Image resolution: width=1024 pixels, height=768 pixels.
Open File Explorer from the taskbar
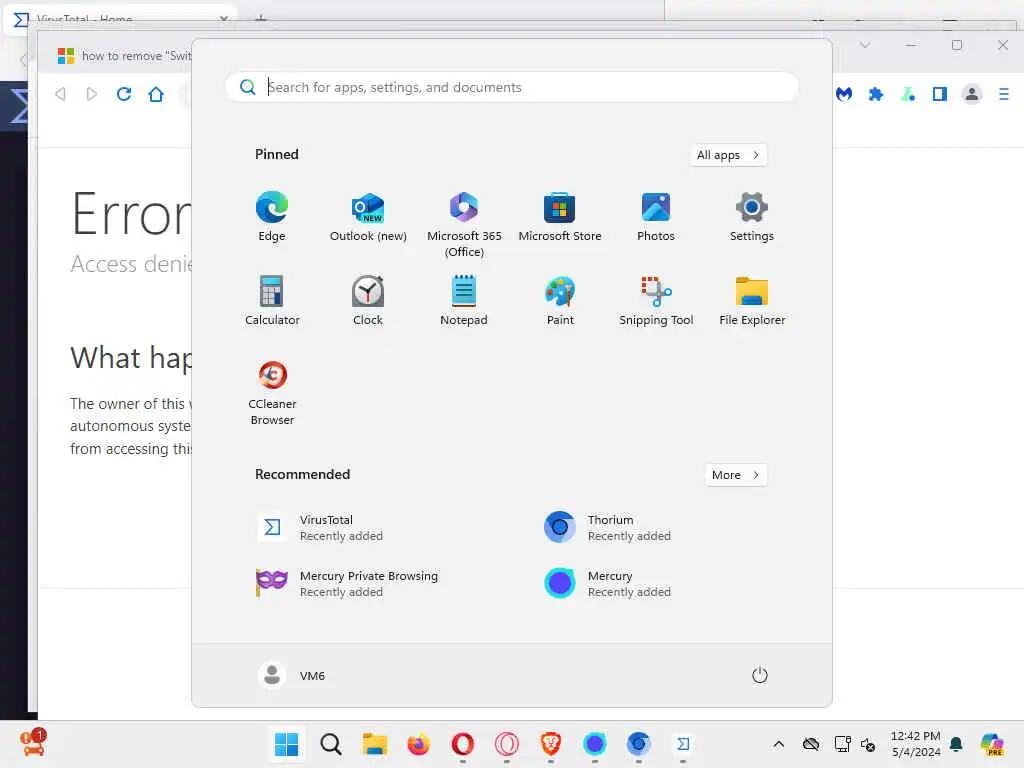pyautogui.click(x=375, y=744)
